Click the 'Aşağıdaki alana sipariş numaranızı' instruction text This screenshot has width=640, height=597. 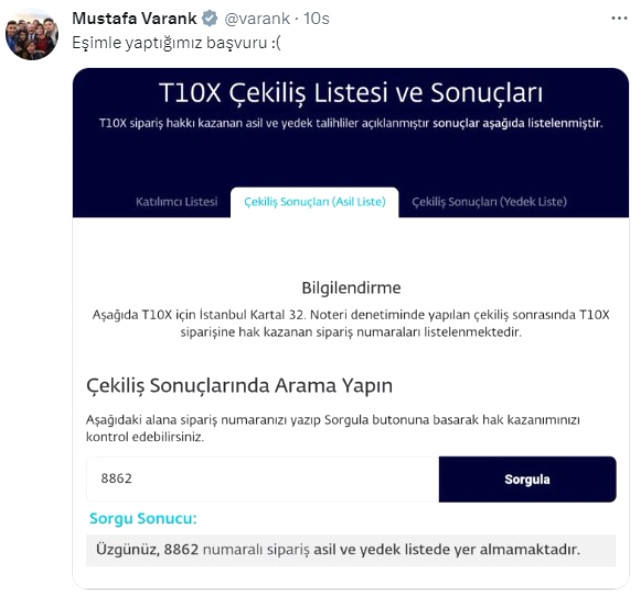pyautogui.click(x=340, y=428)
